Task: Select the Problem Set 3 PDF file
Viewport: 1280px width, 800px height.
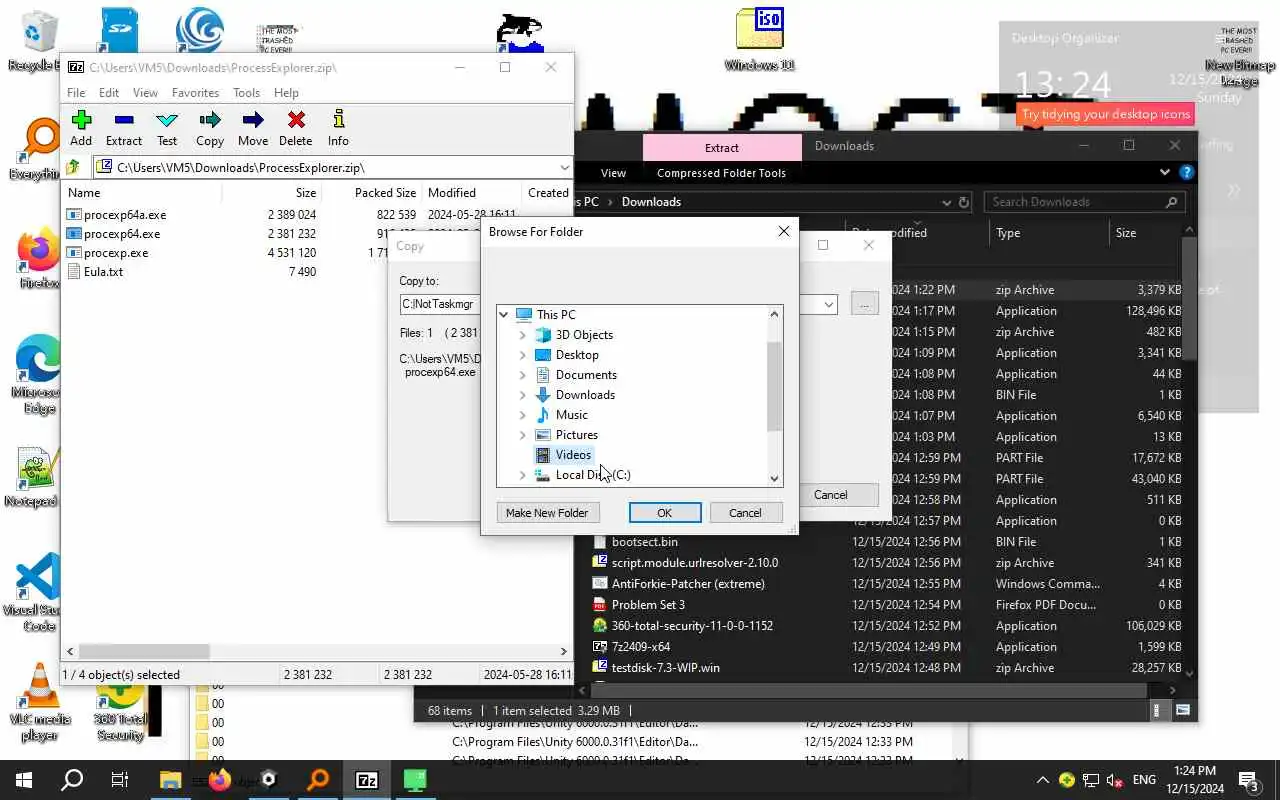Action: point(648,605)
